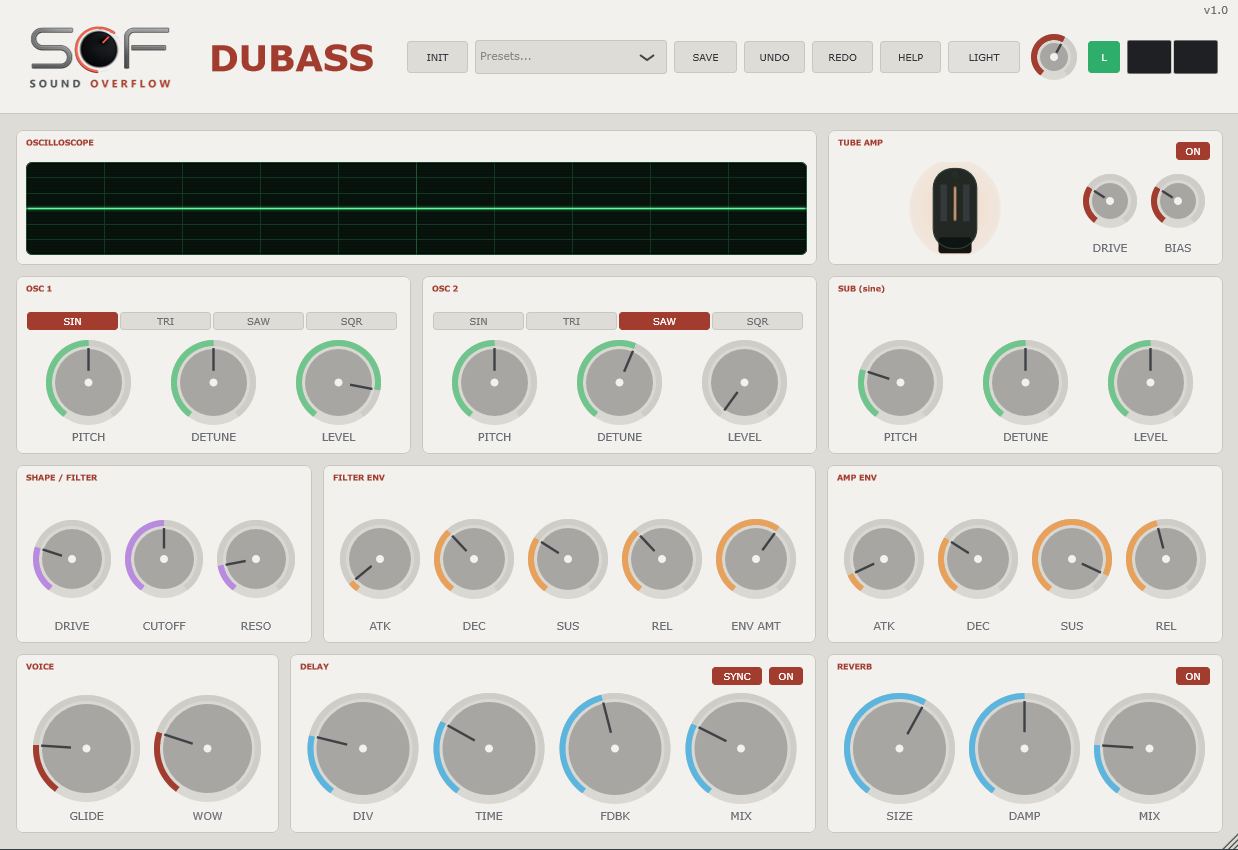Select TRI waveform for OSC 1
This screenshot has width=1238, height=850.
[x=165, y=321]
